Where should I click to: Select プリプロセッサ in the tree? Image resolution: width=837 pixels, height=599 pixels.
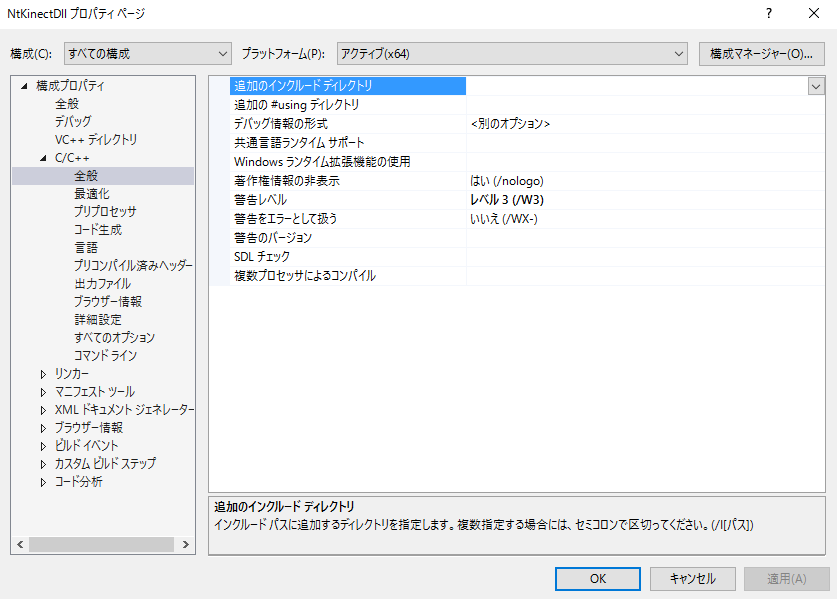(x=105, y=212)
